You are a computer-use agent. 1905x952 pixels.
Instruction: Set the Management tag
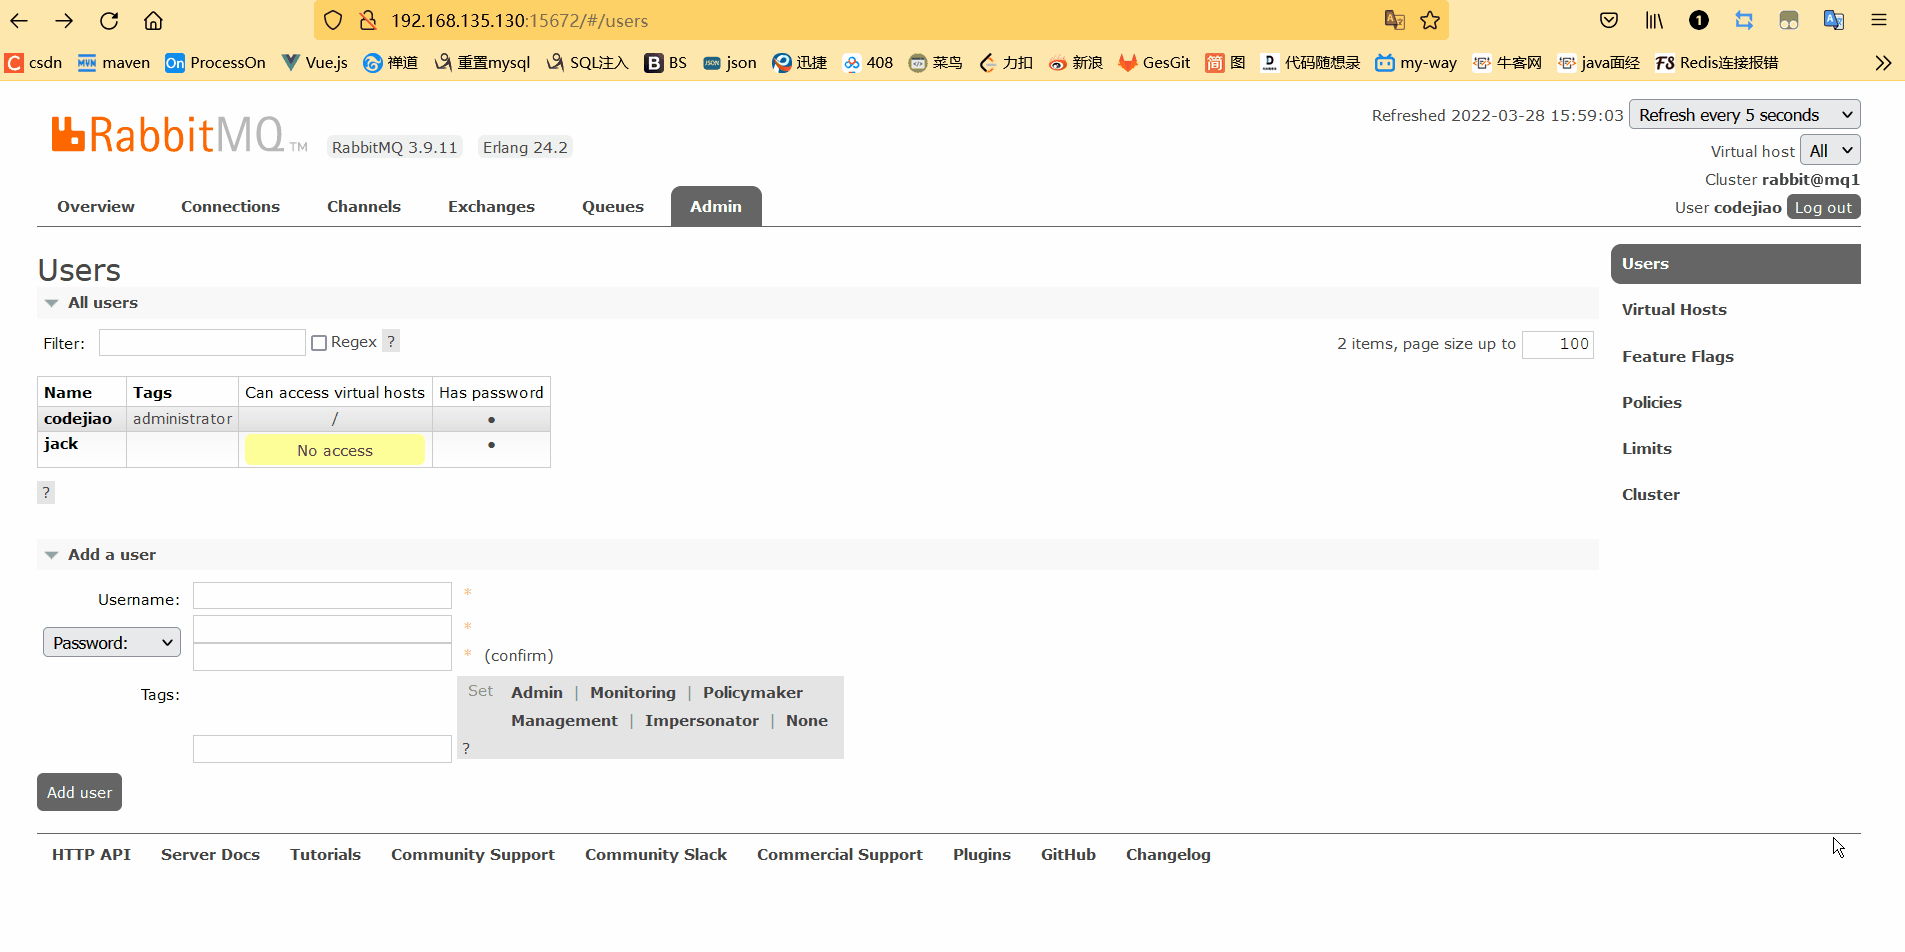tap(564, 721)
